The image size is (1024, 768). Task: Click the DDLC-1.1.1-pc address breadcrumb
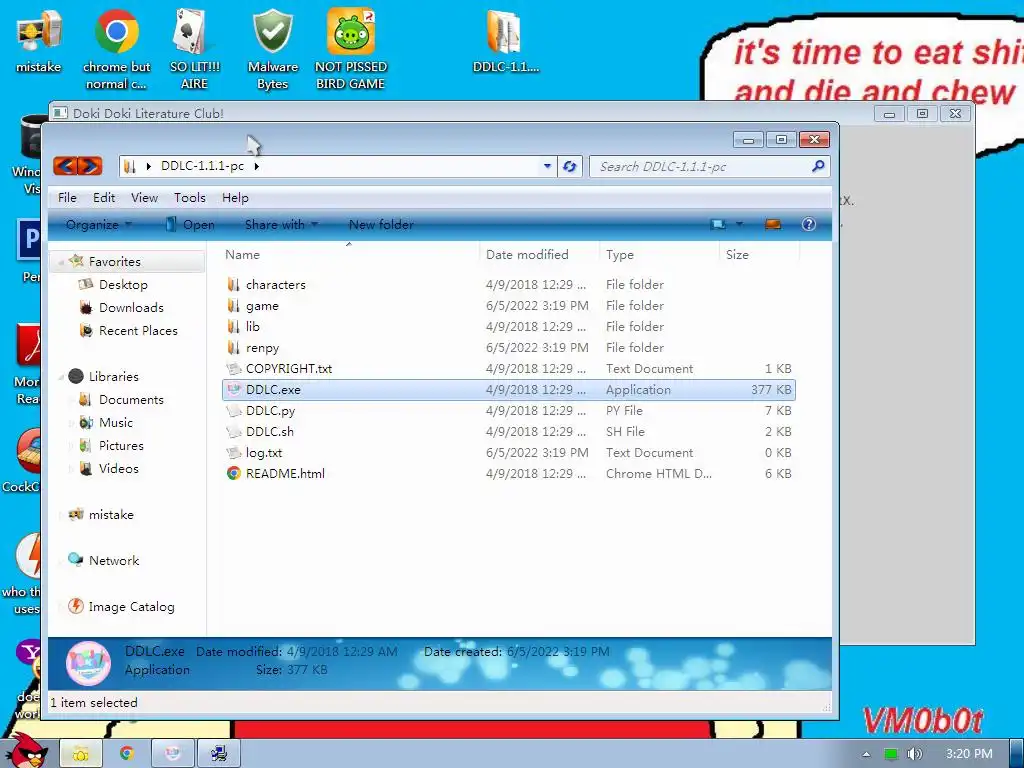coord(202,166)
